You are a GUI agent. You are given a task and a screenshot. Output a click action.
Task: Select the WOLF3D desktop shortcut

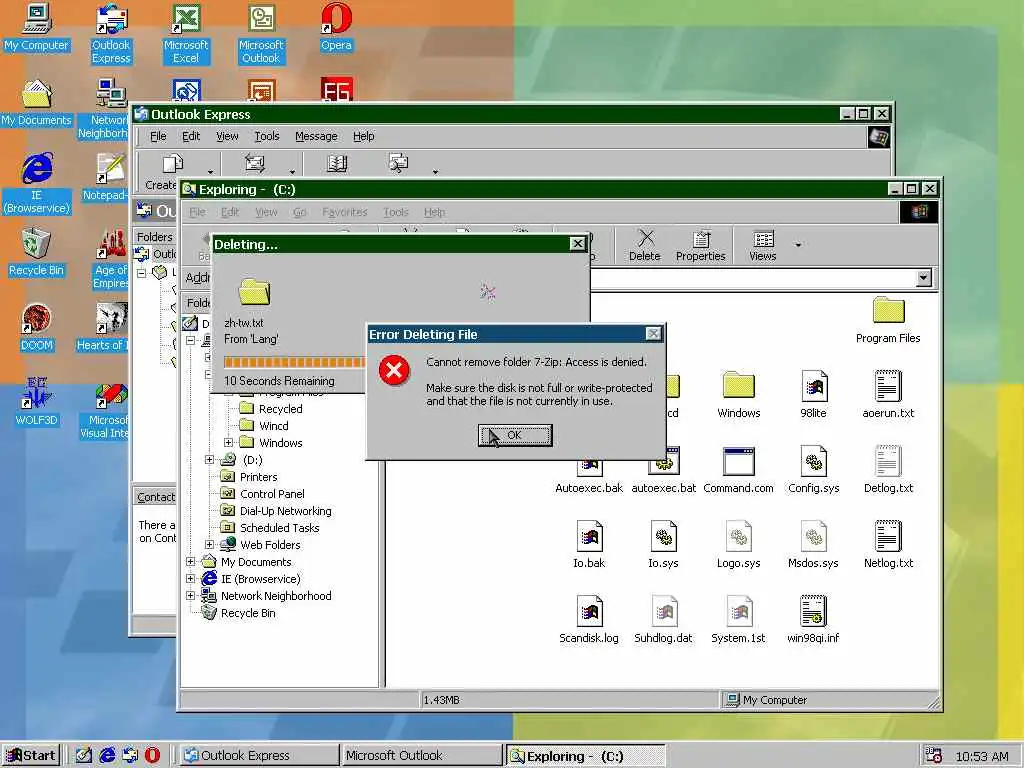click(36, 402)
